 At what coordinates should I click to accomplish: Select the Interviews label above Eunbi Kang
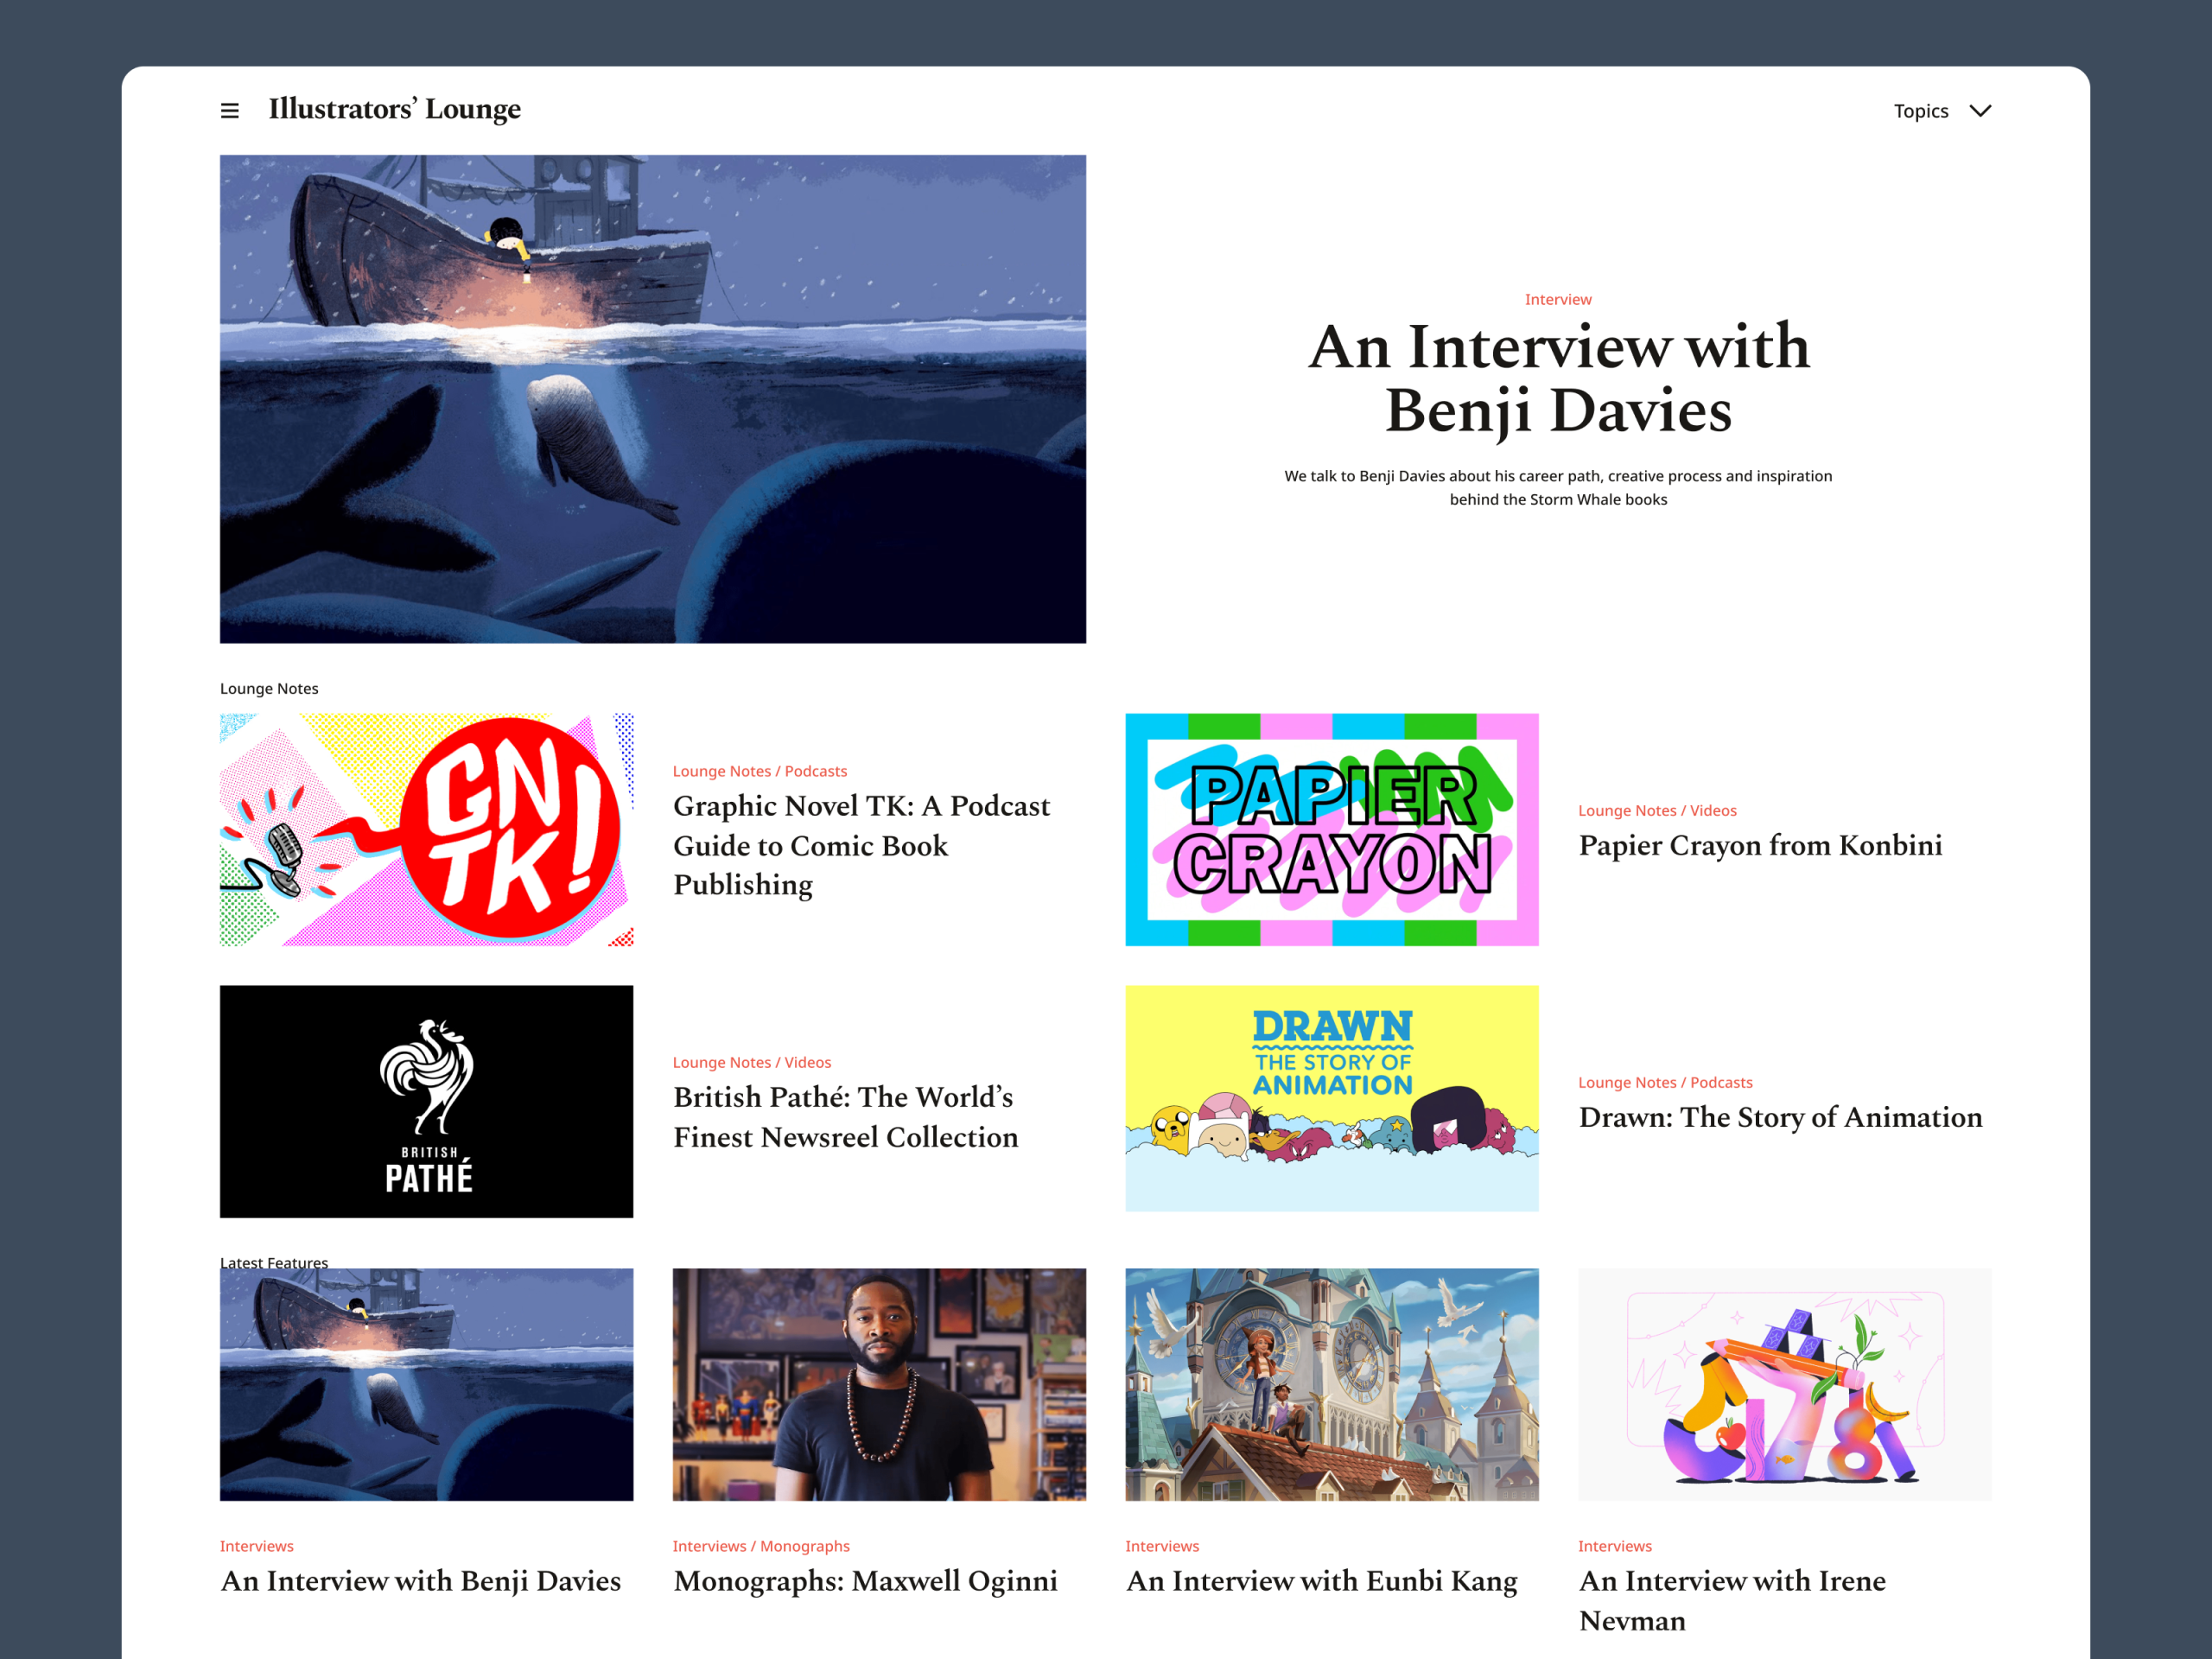1162,1546
